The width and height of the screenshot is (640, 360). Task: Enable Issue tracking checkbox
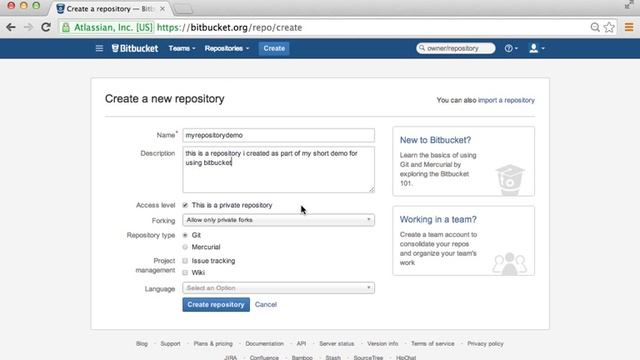(185, 260)
